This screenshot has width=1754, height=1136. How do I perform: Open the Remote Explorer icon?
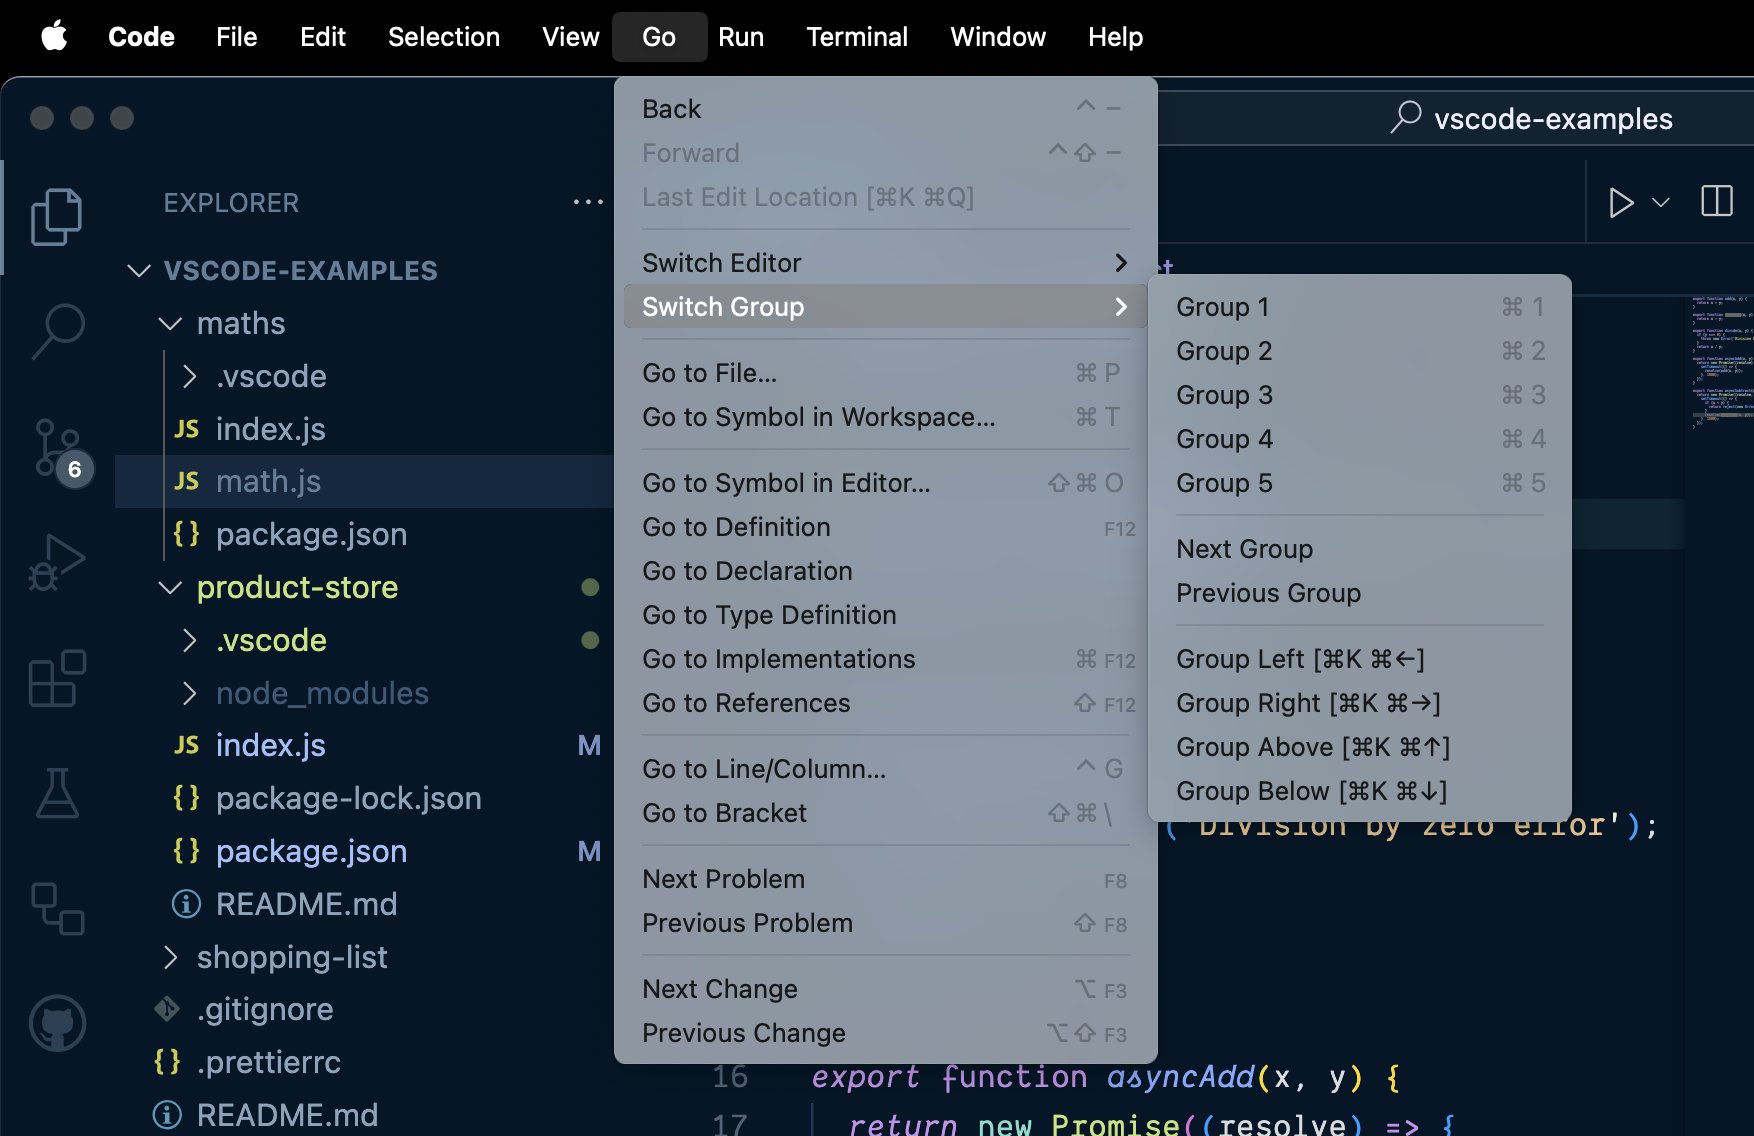pos(57,910)
